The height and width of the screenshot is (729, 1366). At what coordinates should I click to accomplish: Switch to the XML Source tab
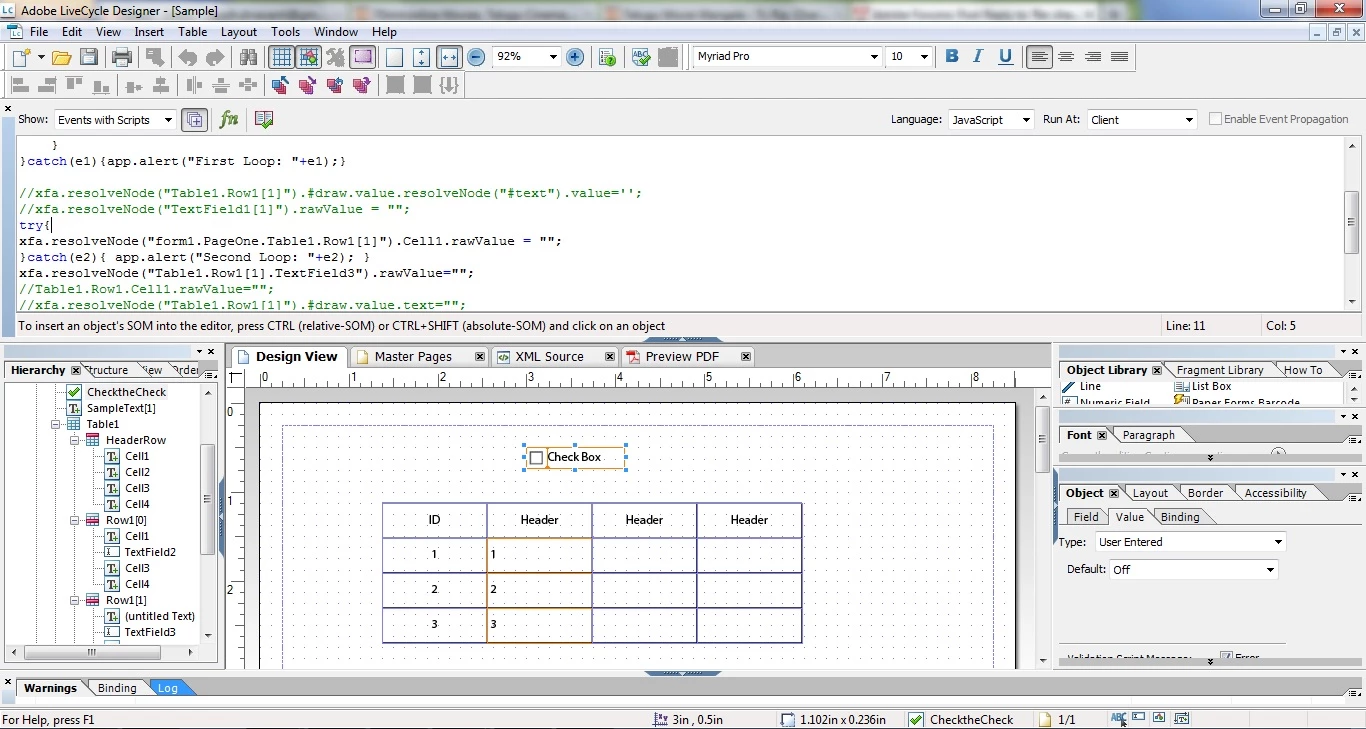coord(549,356)
